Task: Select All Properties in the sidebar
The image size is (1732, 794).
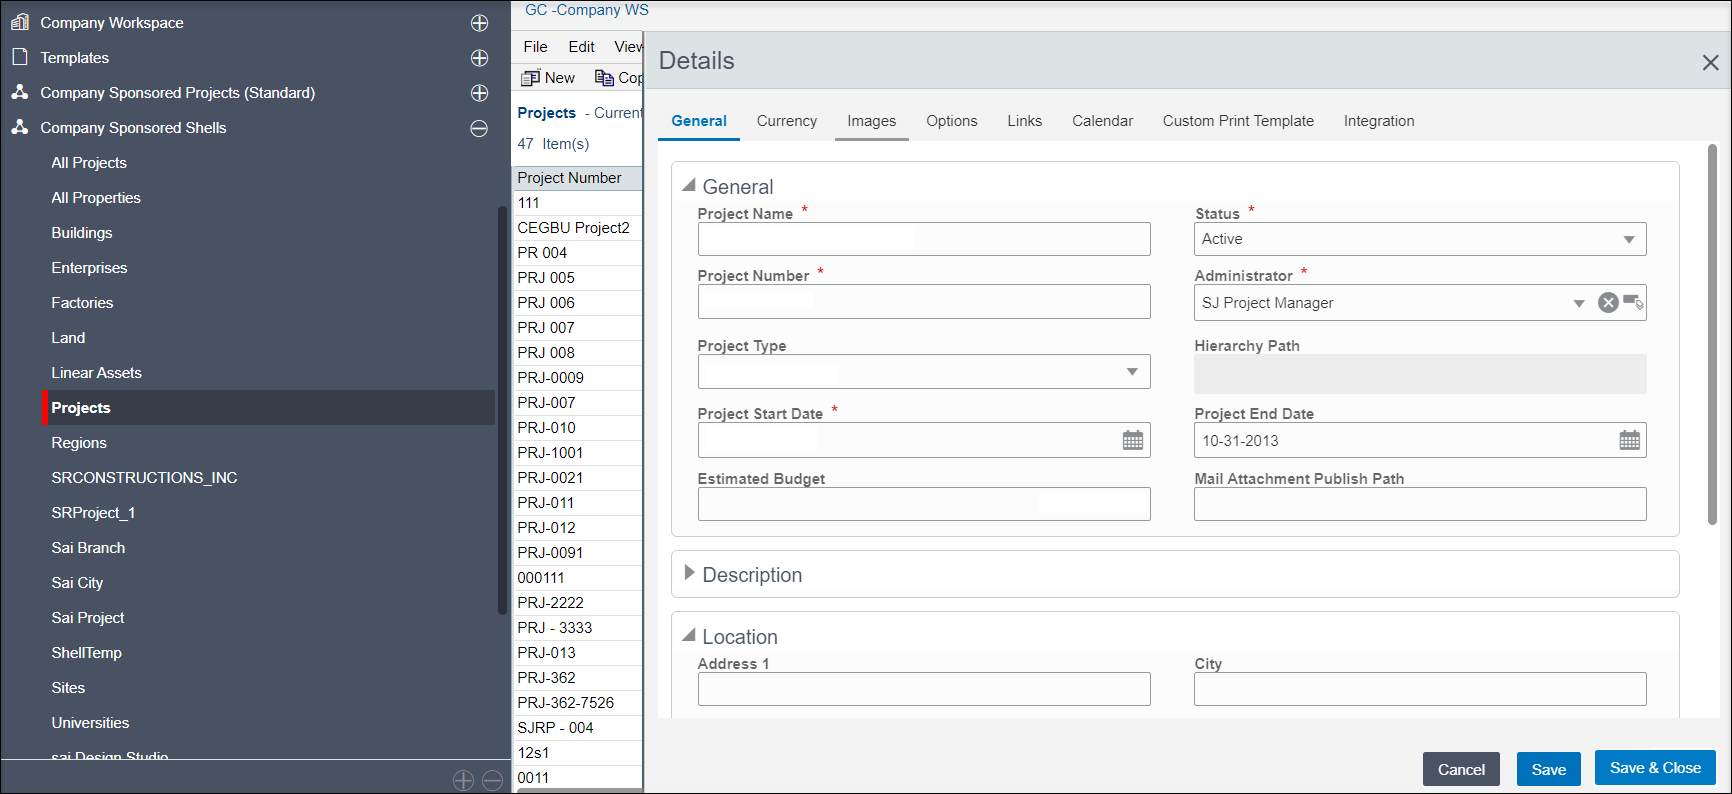Action: click(x=96, y=198)
